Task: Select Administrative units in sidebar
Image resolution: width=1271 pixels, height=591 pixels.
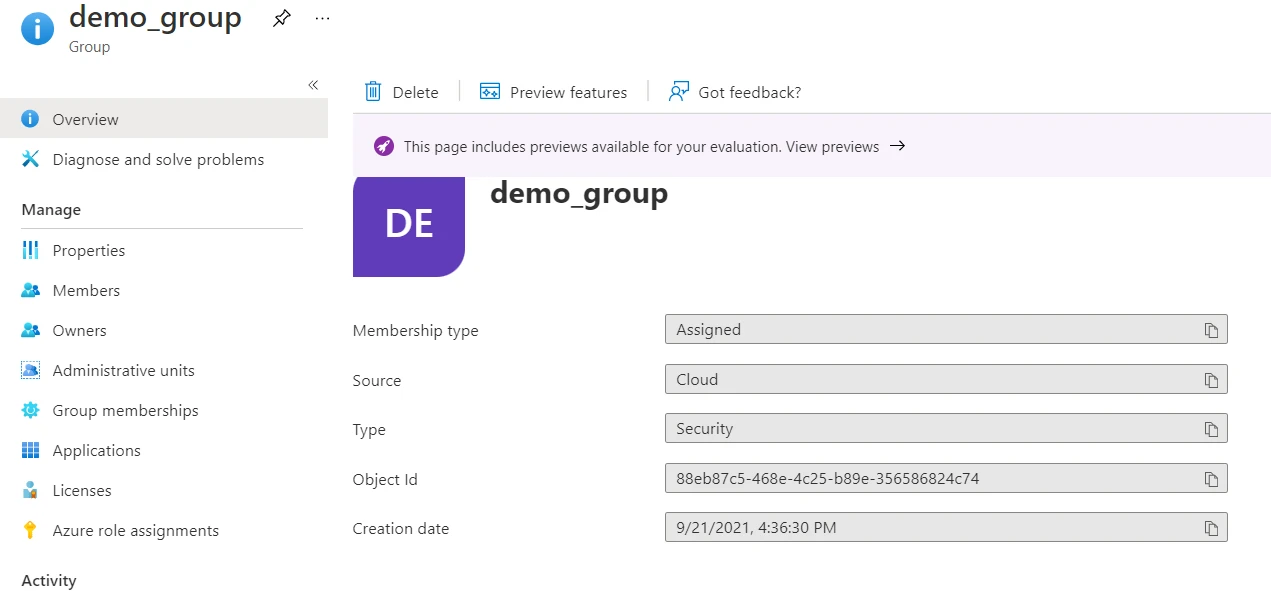Action: pyautogui.click(x=123, y=370)
